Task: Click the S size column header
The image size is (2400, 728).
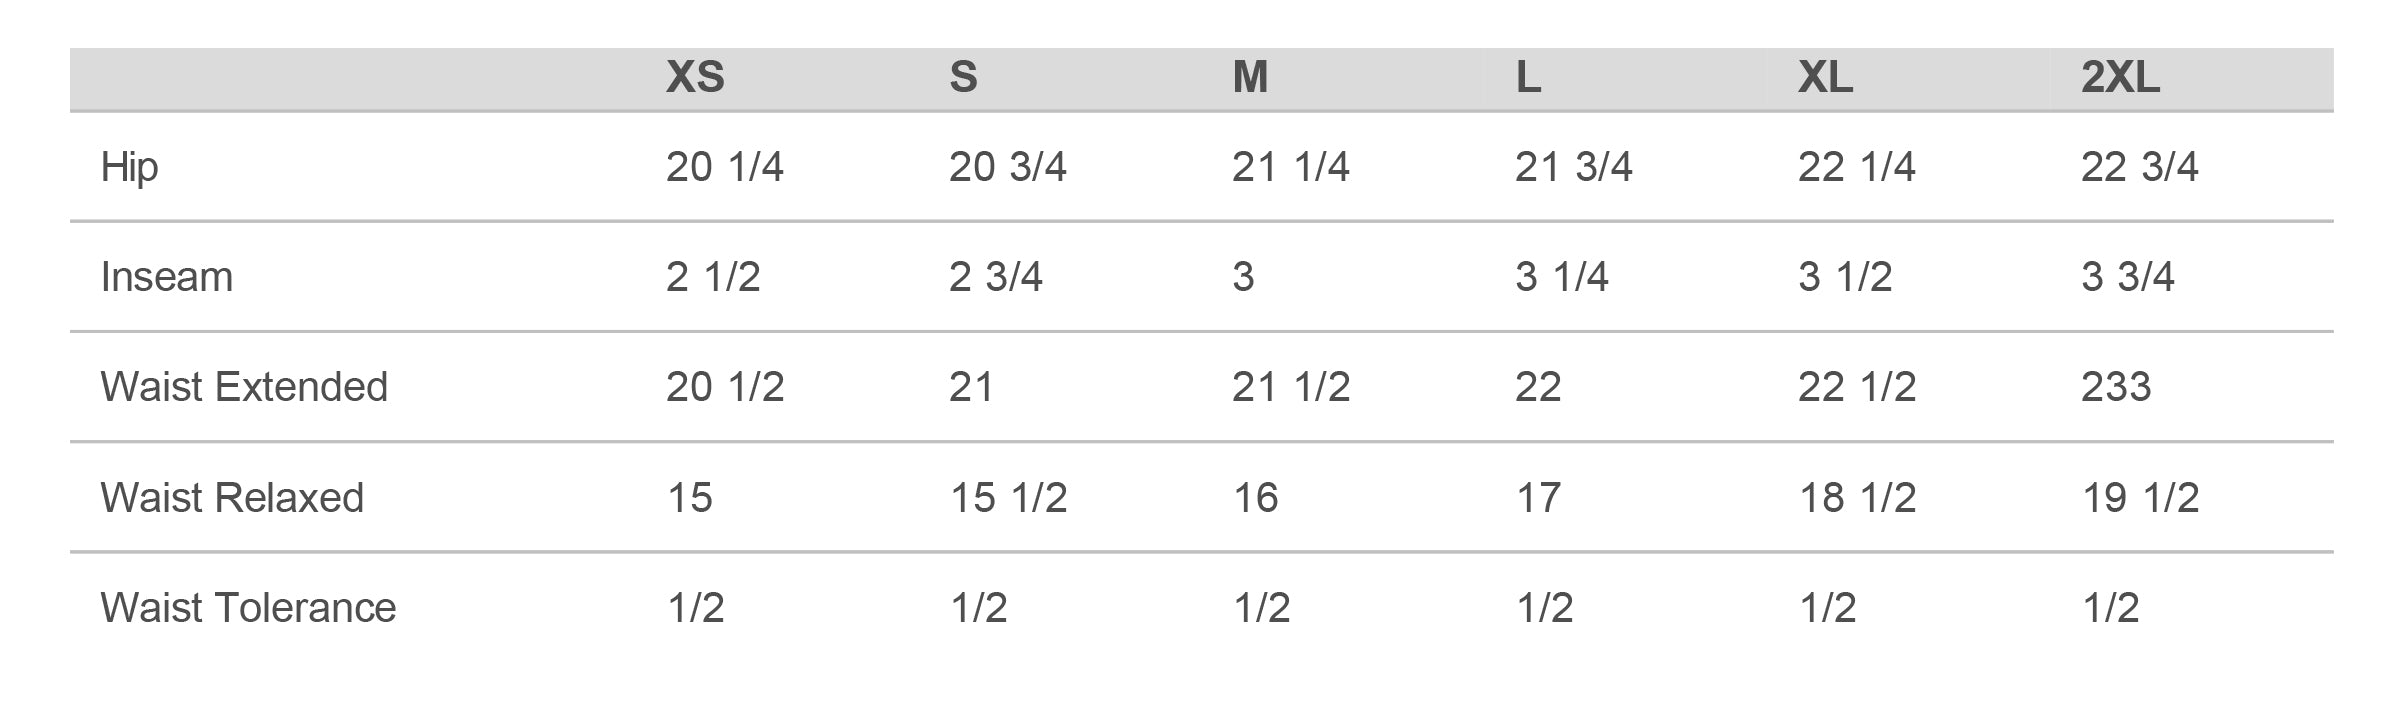Action: (x=963, y=78)
